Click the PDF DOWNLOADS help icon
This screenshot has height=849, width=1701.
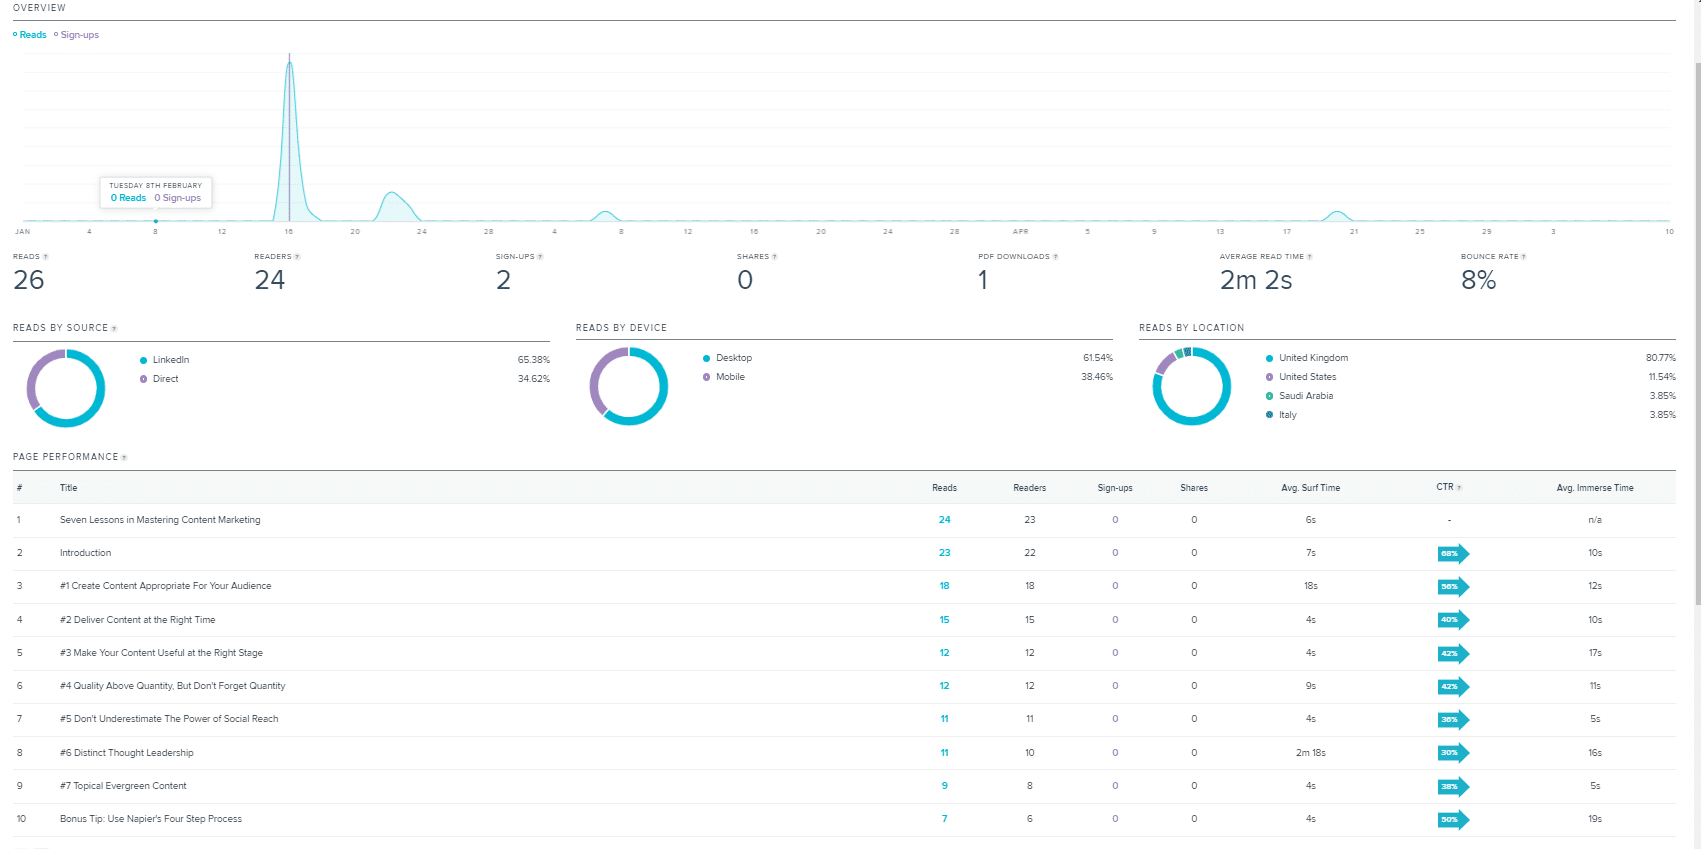[1056, 257]
